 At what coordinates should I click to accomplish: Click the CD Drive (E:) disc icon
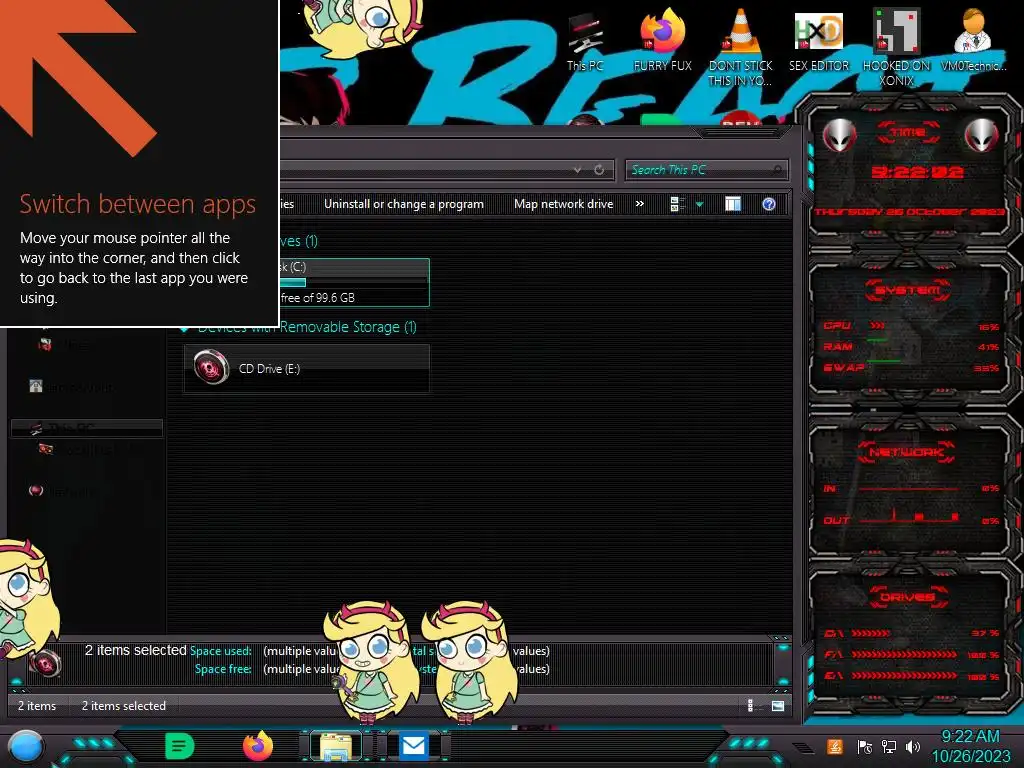[x=211, y=366]
